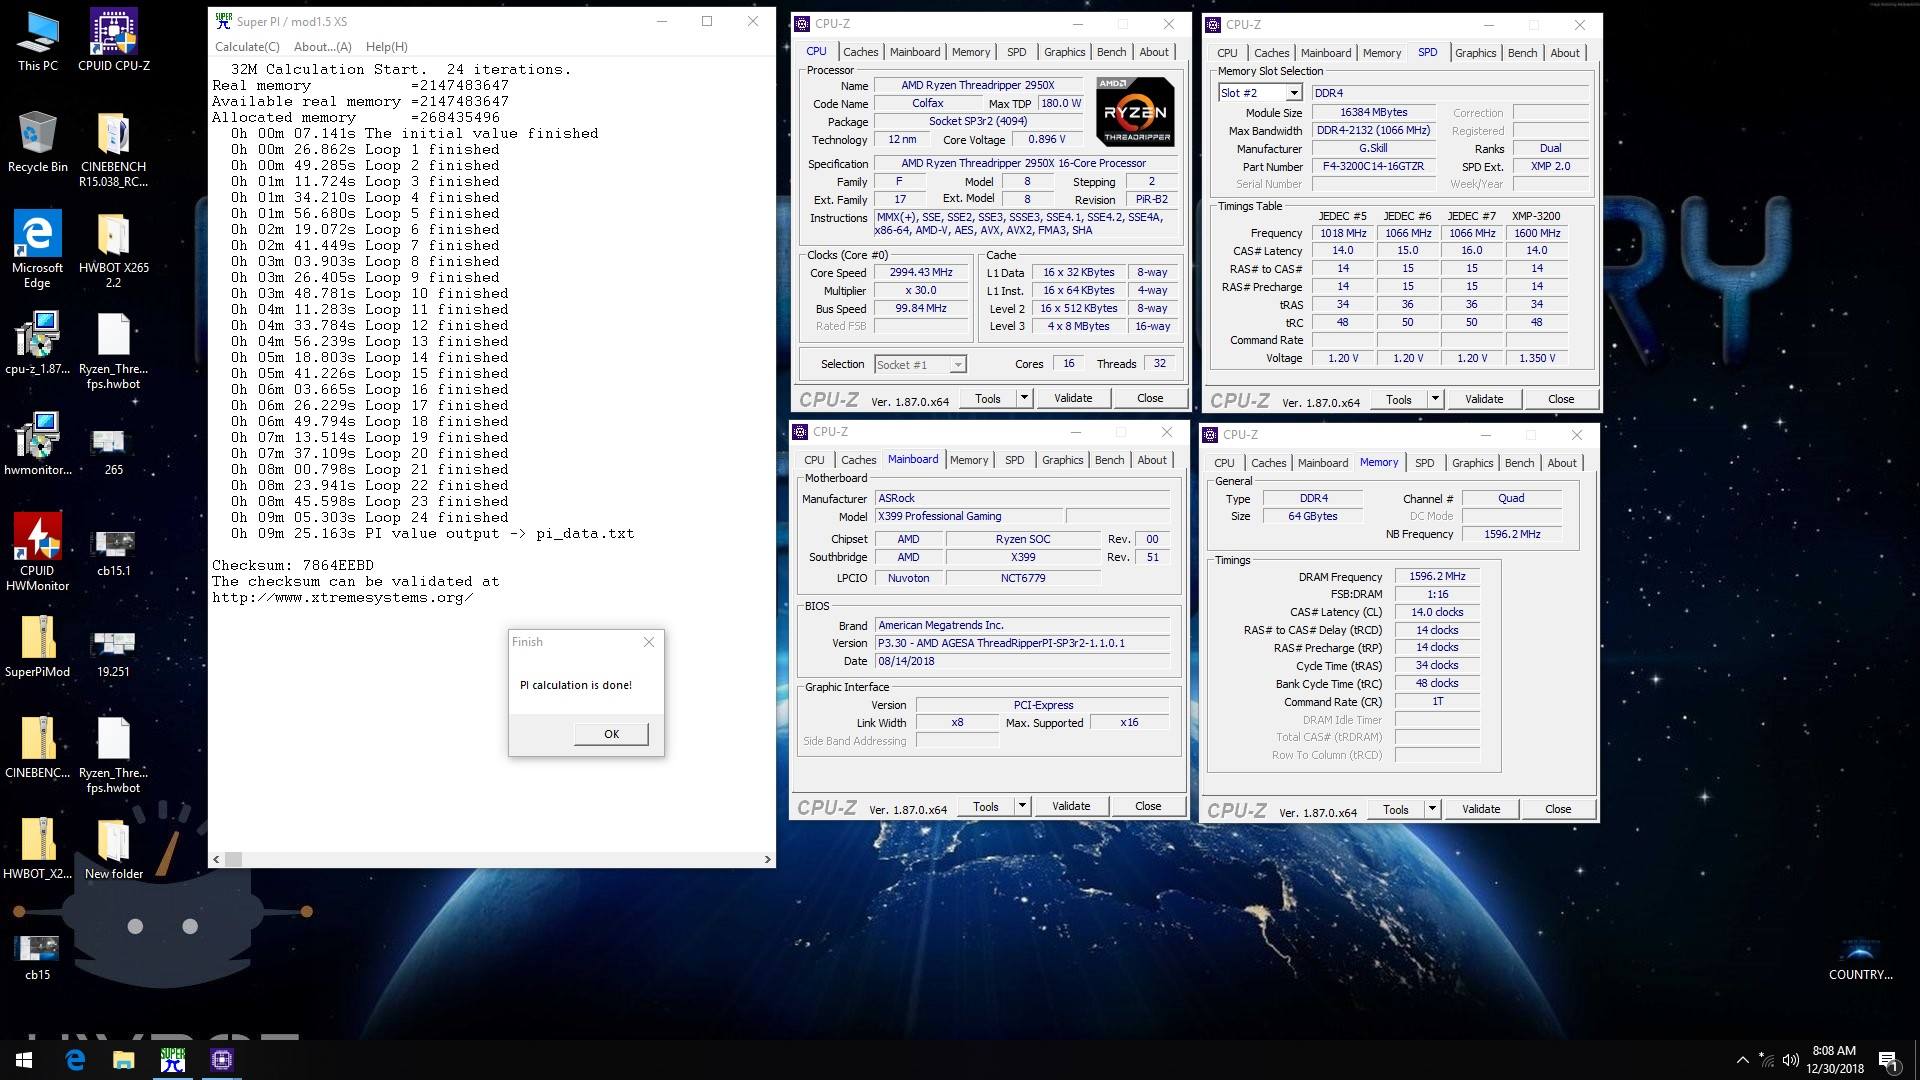Open CINEBENC... zip archive icon
This screenshot has width=1920, height=1080.
click(x=38, y=747)
